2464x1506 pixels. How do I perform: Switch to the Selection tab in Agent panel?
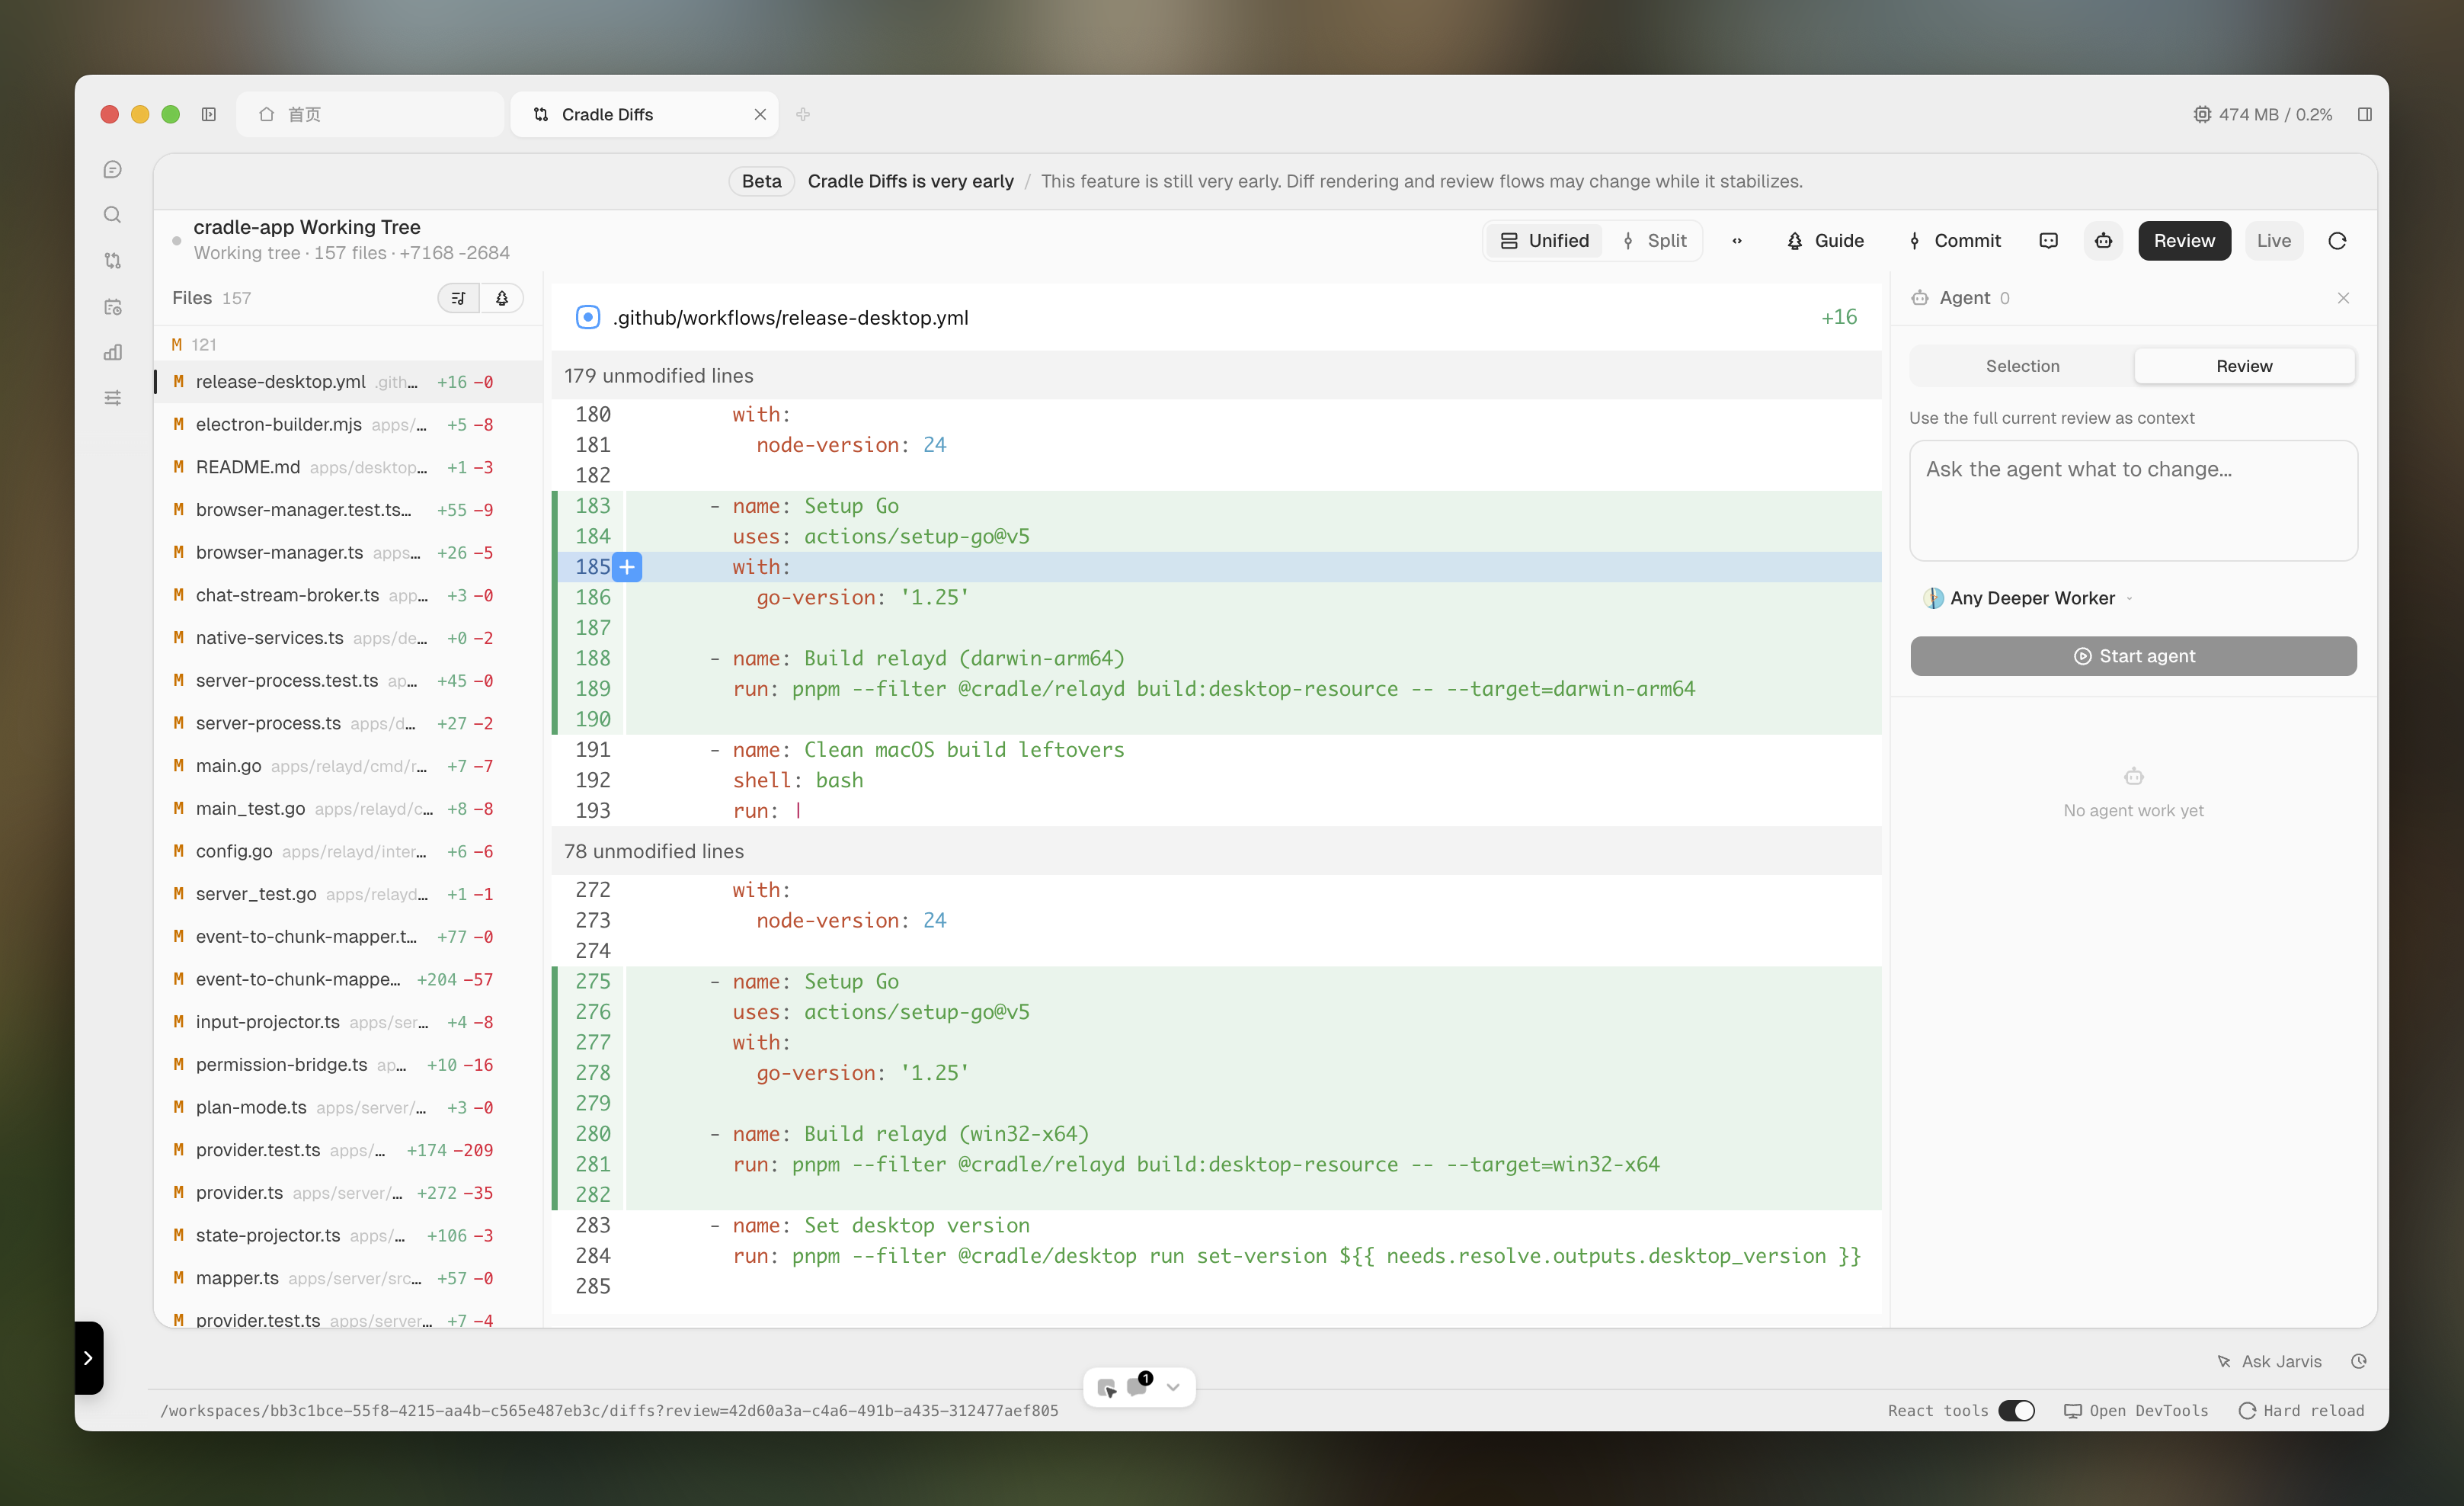tap(2022, 366)
